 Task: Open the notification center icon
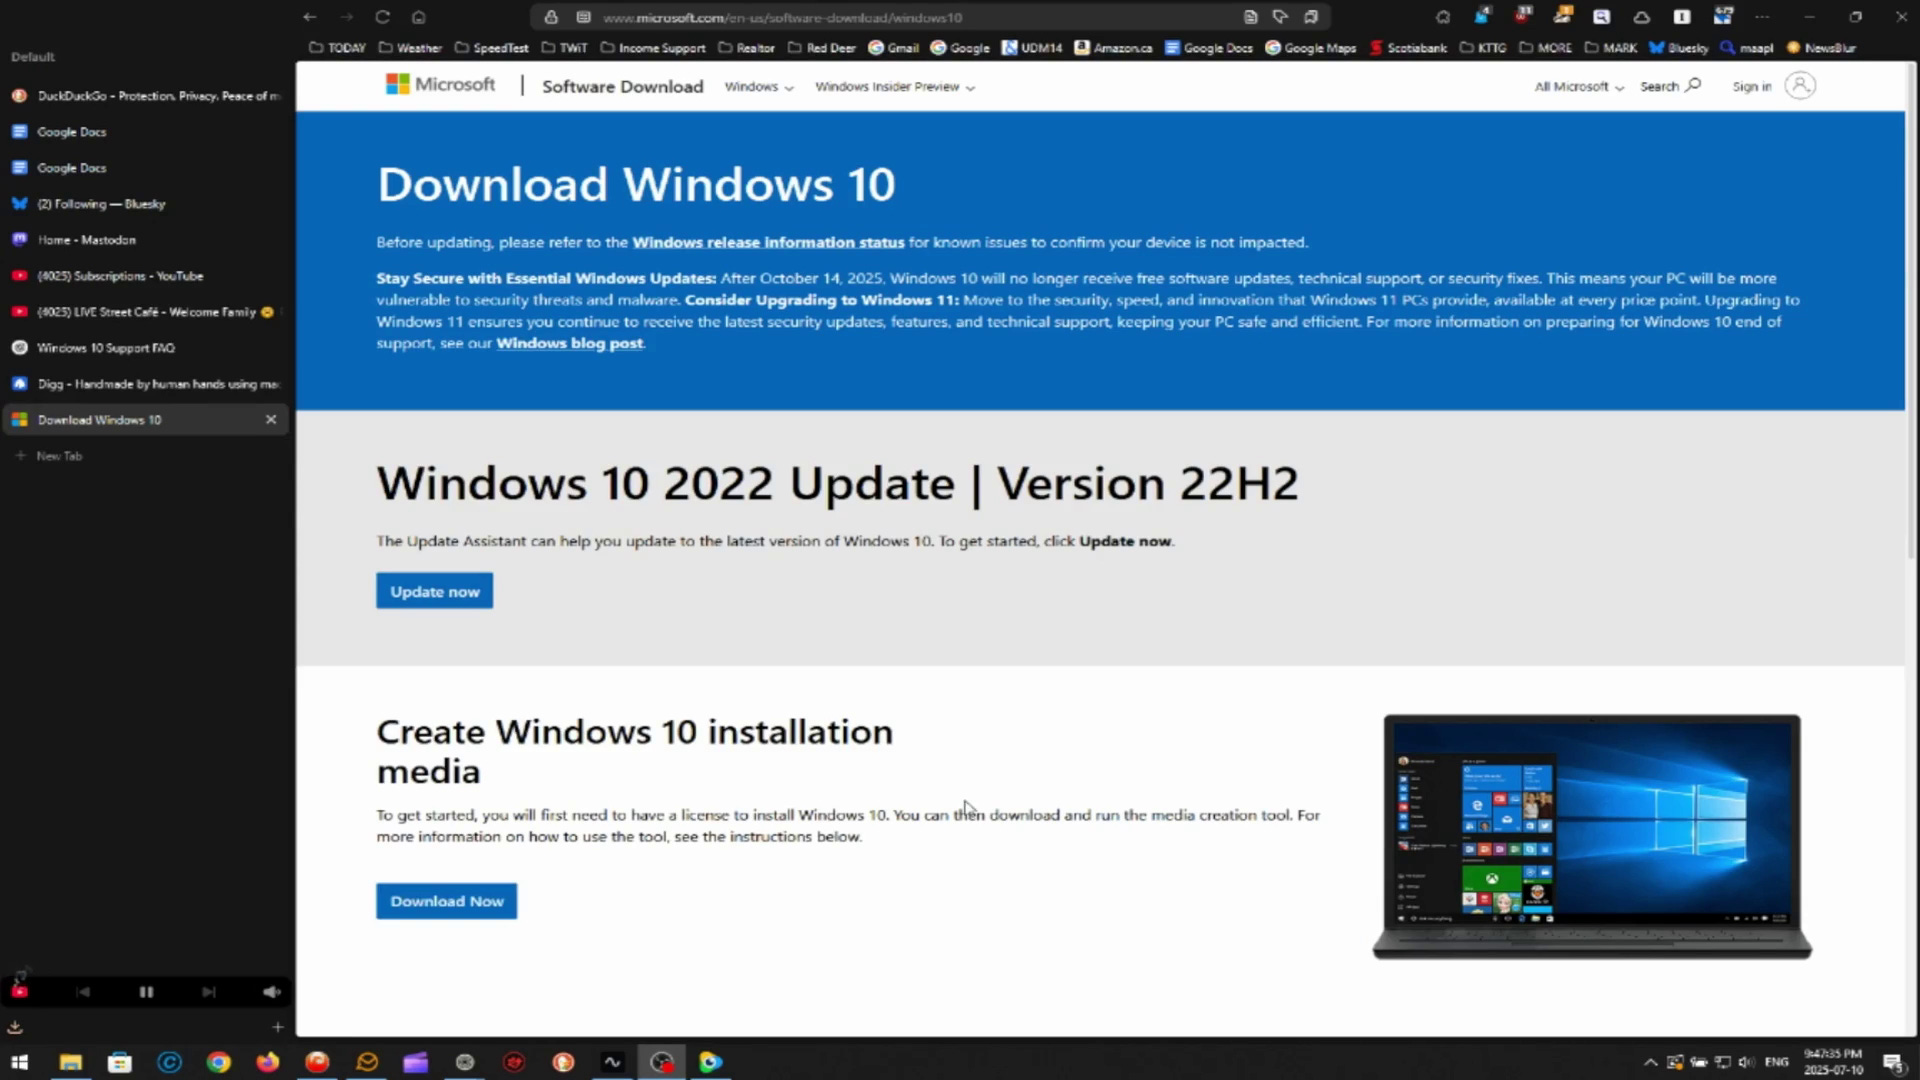1892,1062
